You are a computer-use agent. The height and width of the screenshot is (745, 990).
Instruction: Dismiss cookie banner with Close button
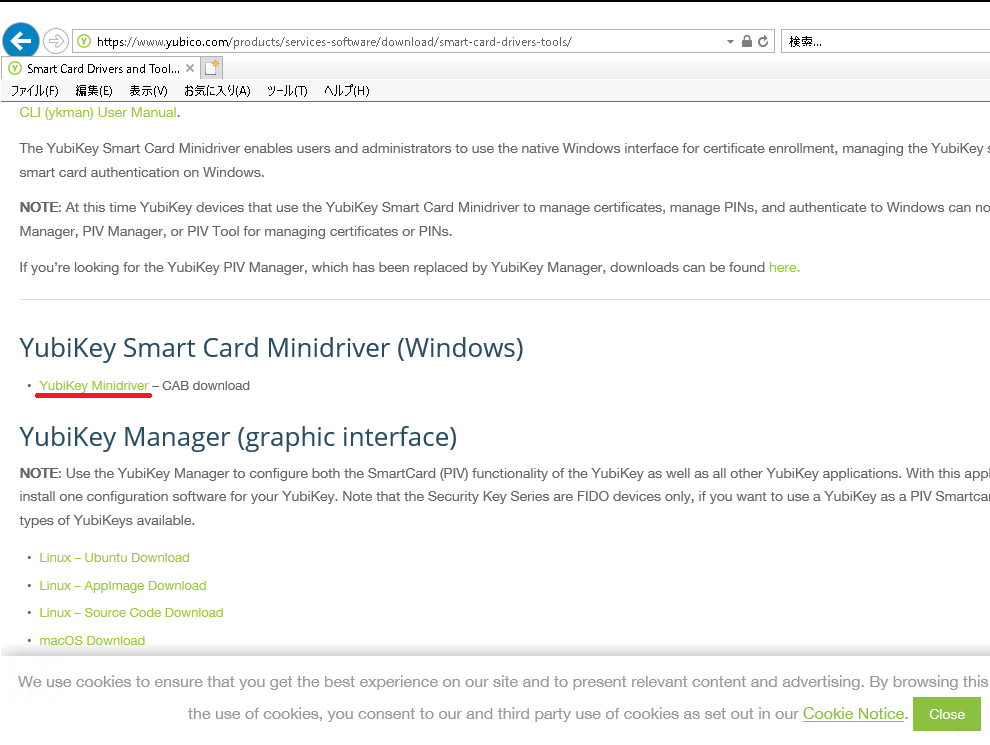[946, 714]
